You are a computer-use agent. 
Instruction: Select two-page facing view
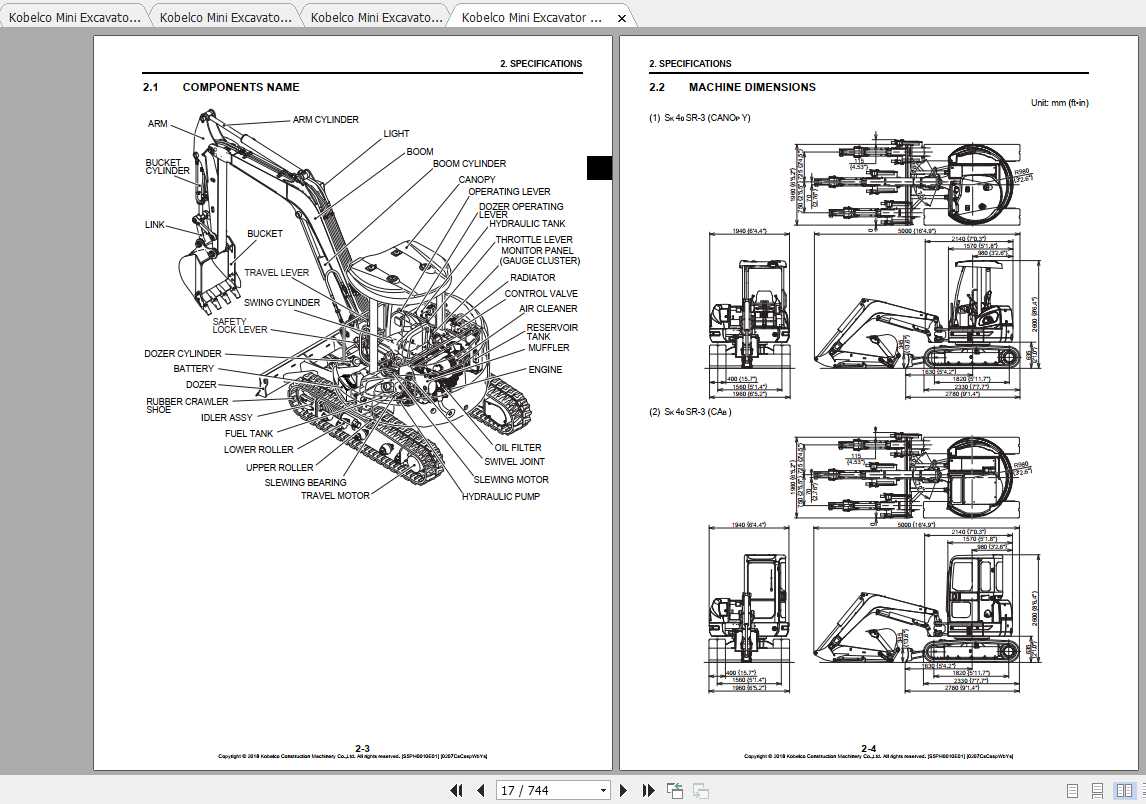pyautogui.click(x=1123, y=790)
